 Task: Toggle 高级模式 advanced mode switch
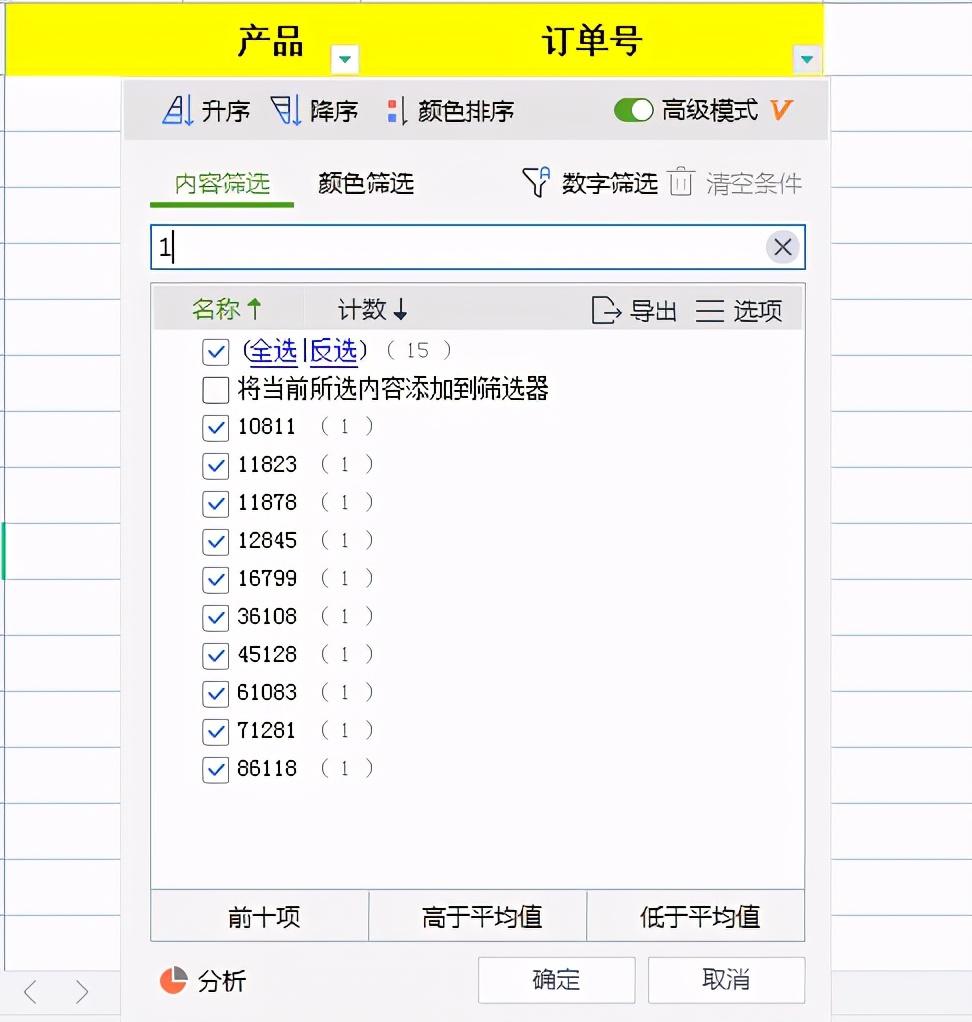633,110
